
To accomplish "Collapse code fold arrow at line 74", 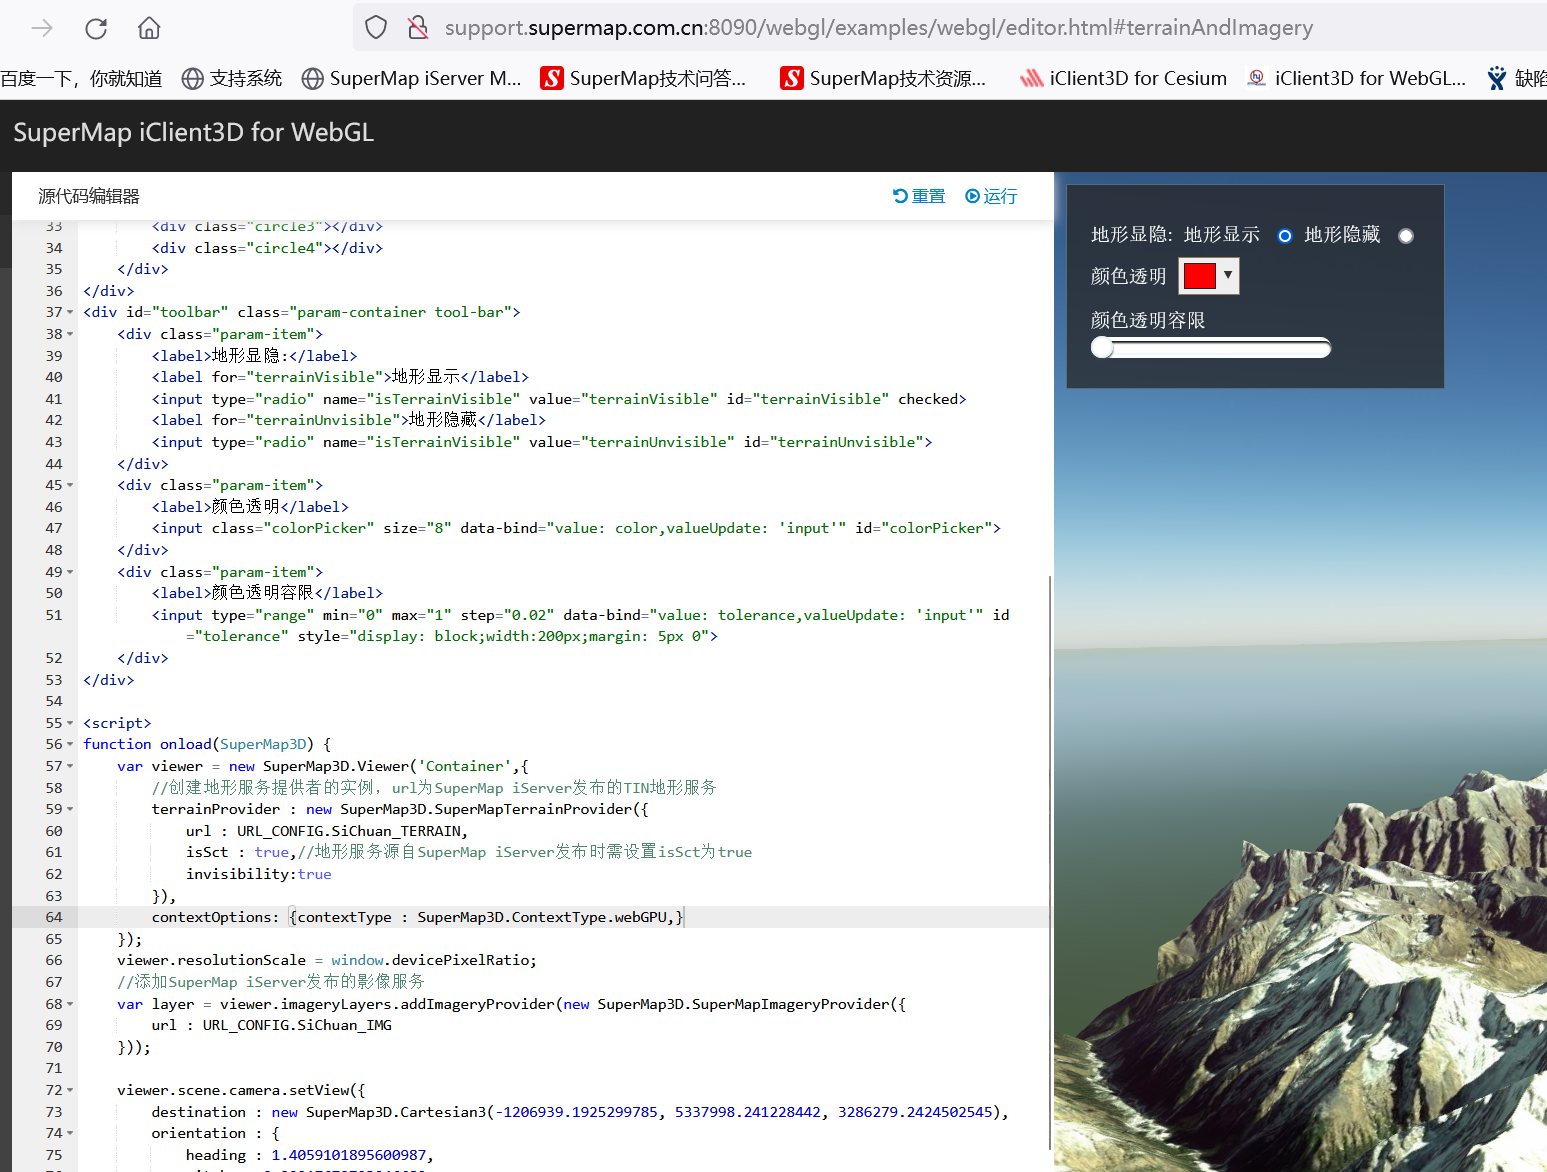I will coord(70,1133).
